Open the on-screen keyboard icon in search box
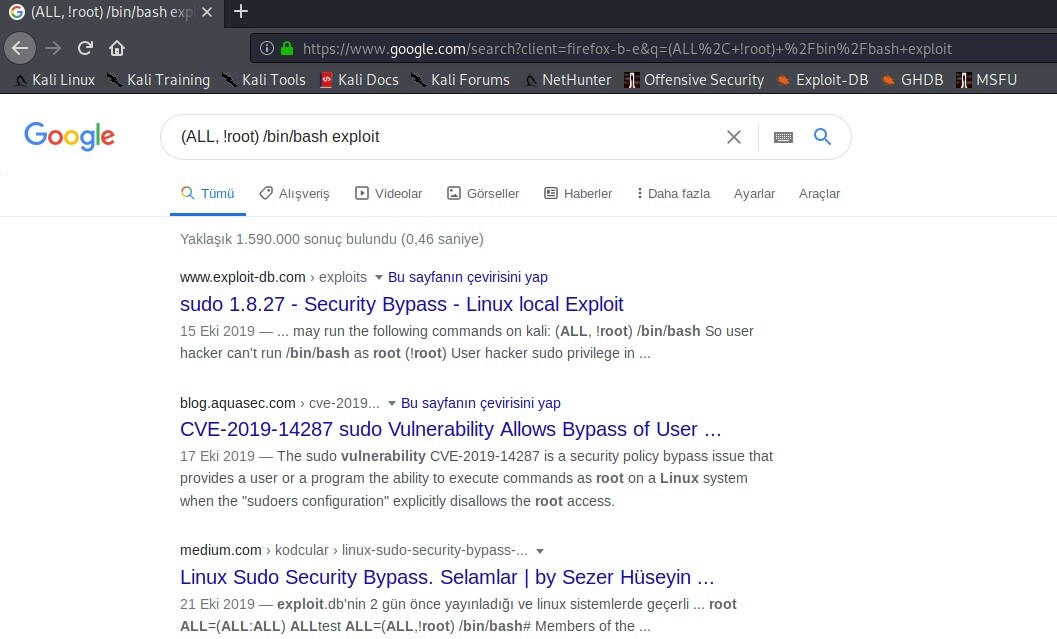Screen dimensions: 1057x639 (x=783, y=137)
